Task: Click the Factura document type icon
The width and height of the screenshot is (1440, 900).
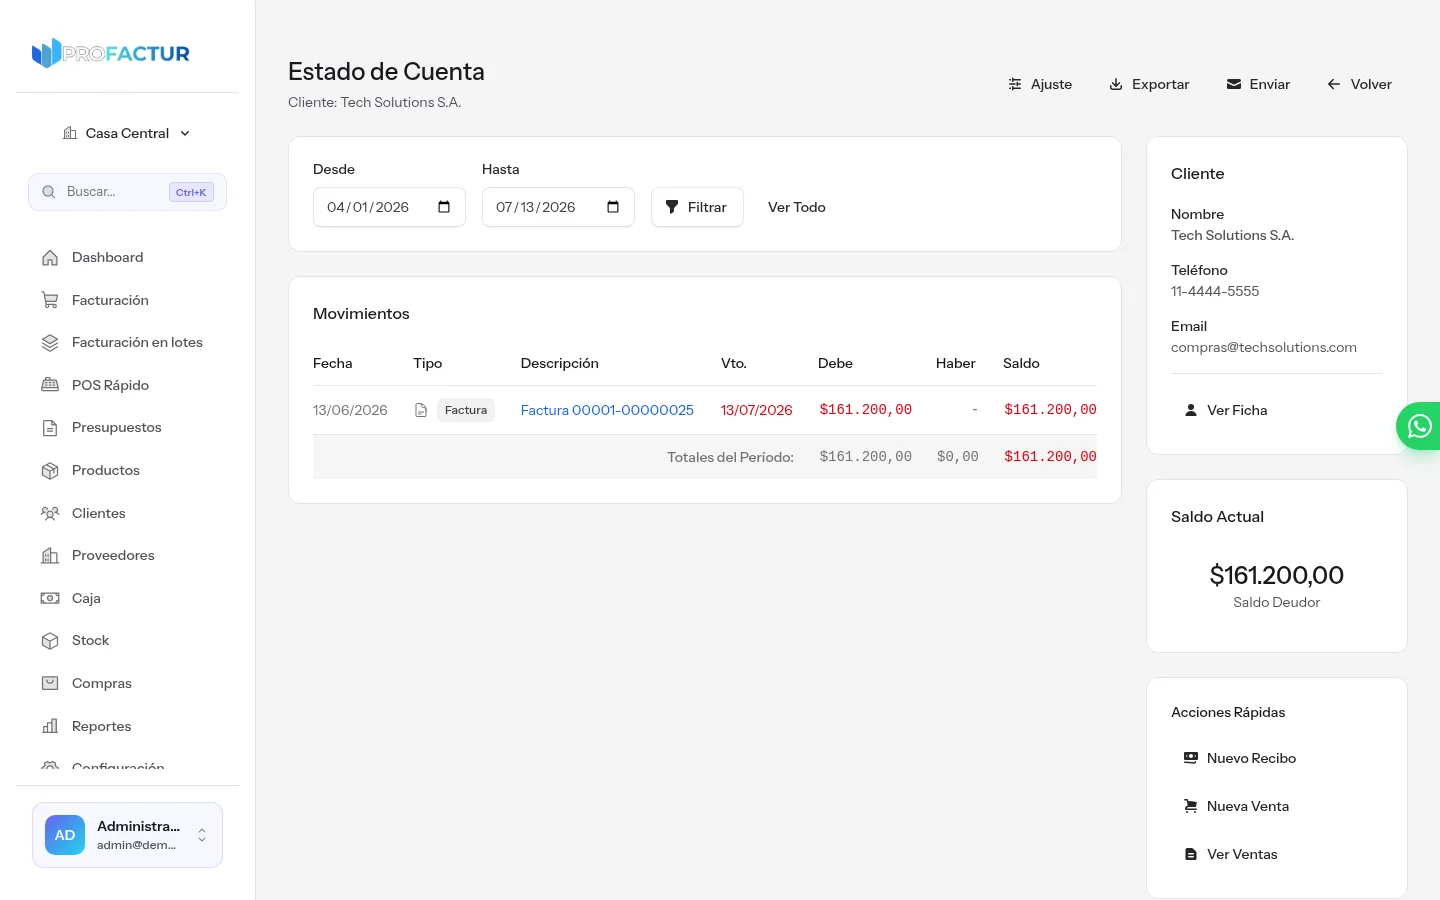Action: 421,410
